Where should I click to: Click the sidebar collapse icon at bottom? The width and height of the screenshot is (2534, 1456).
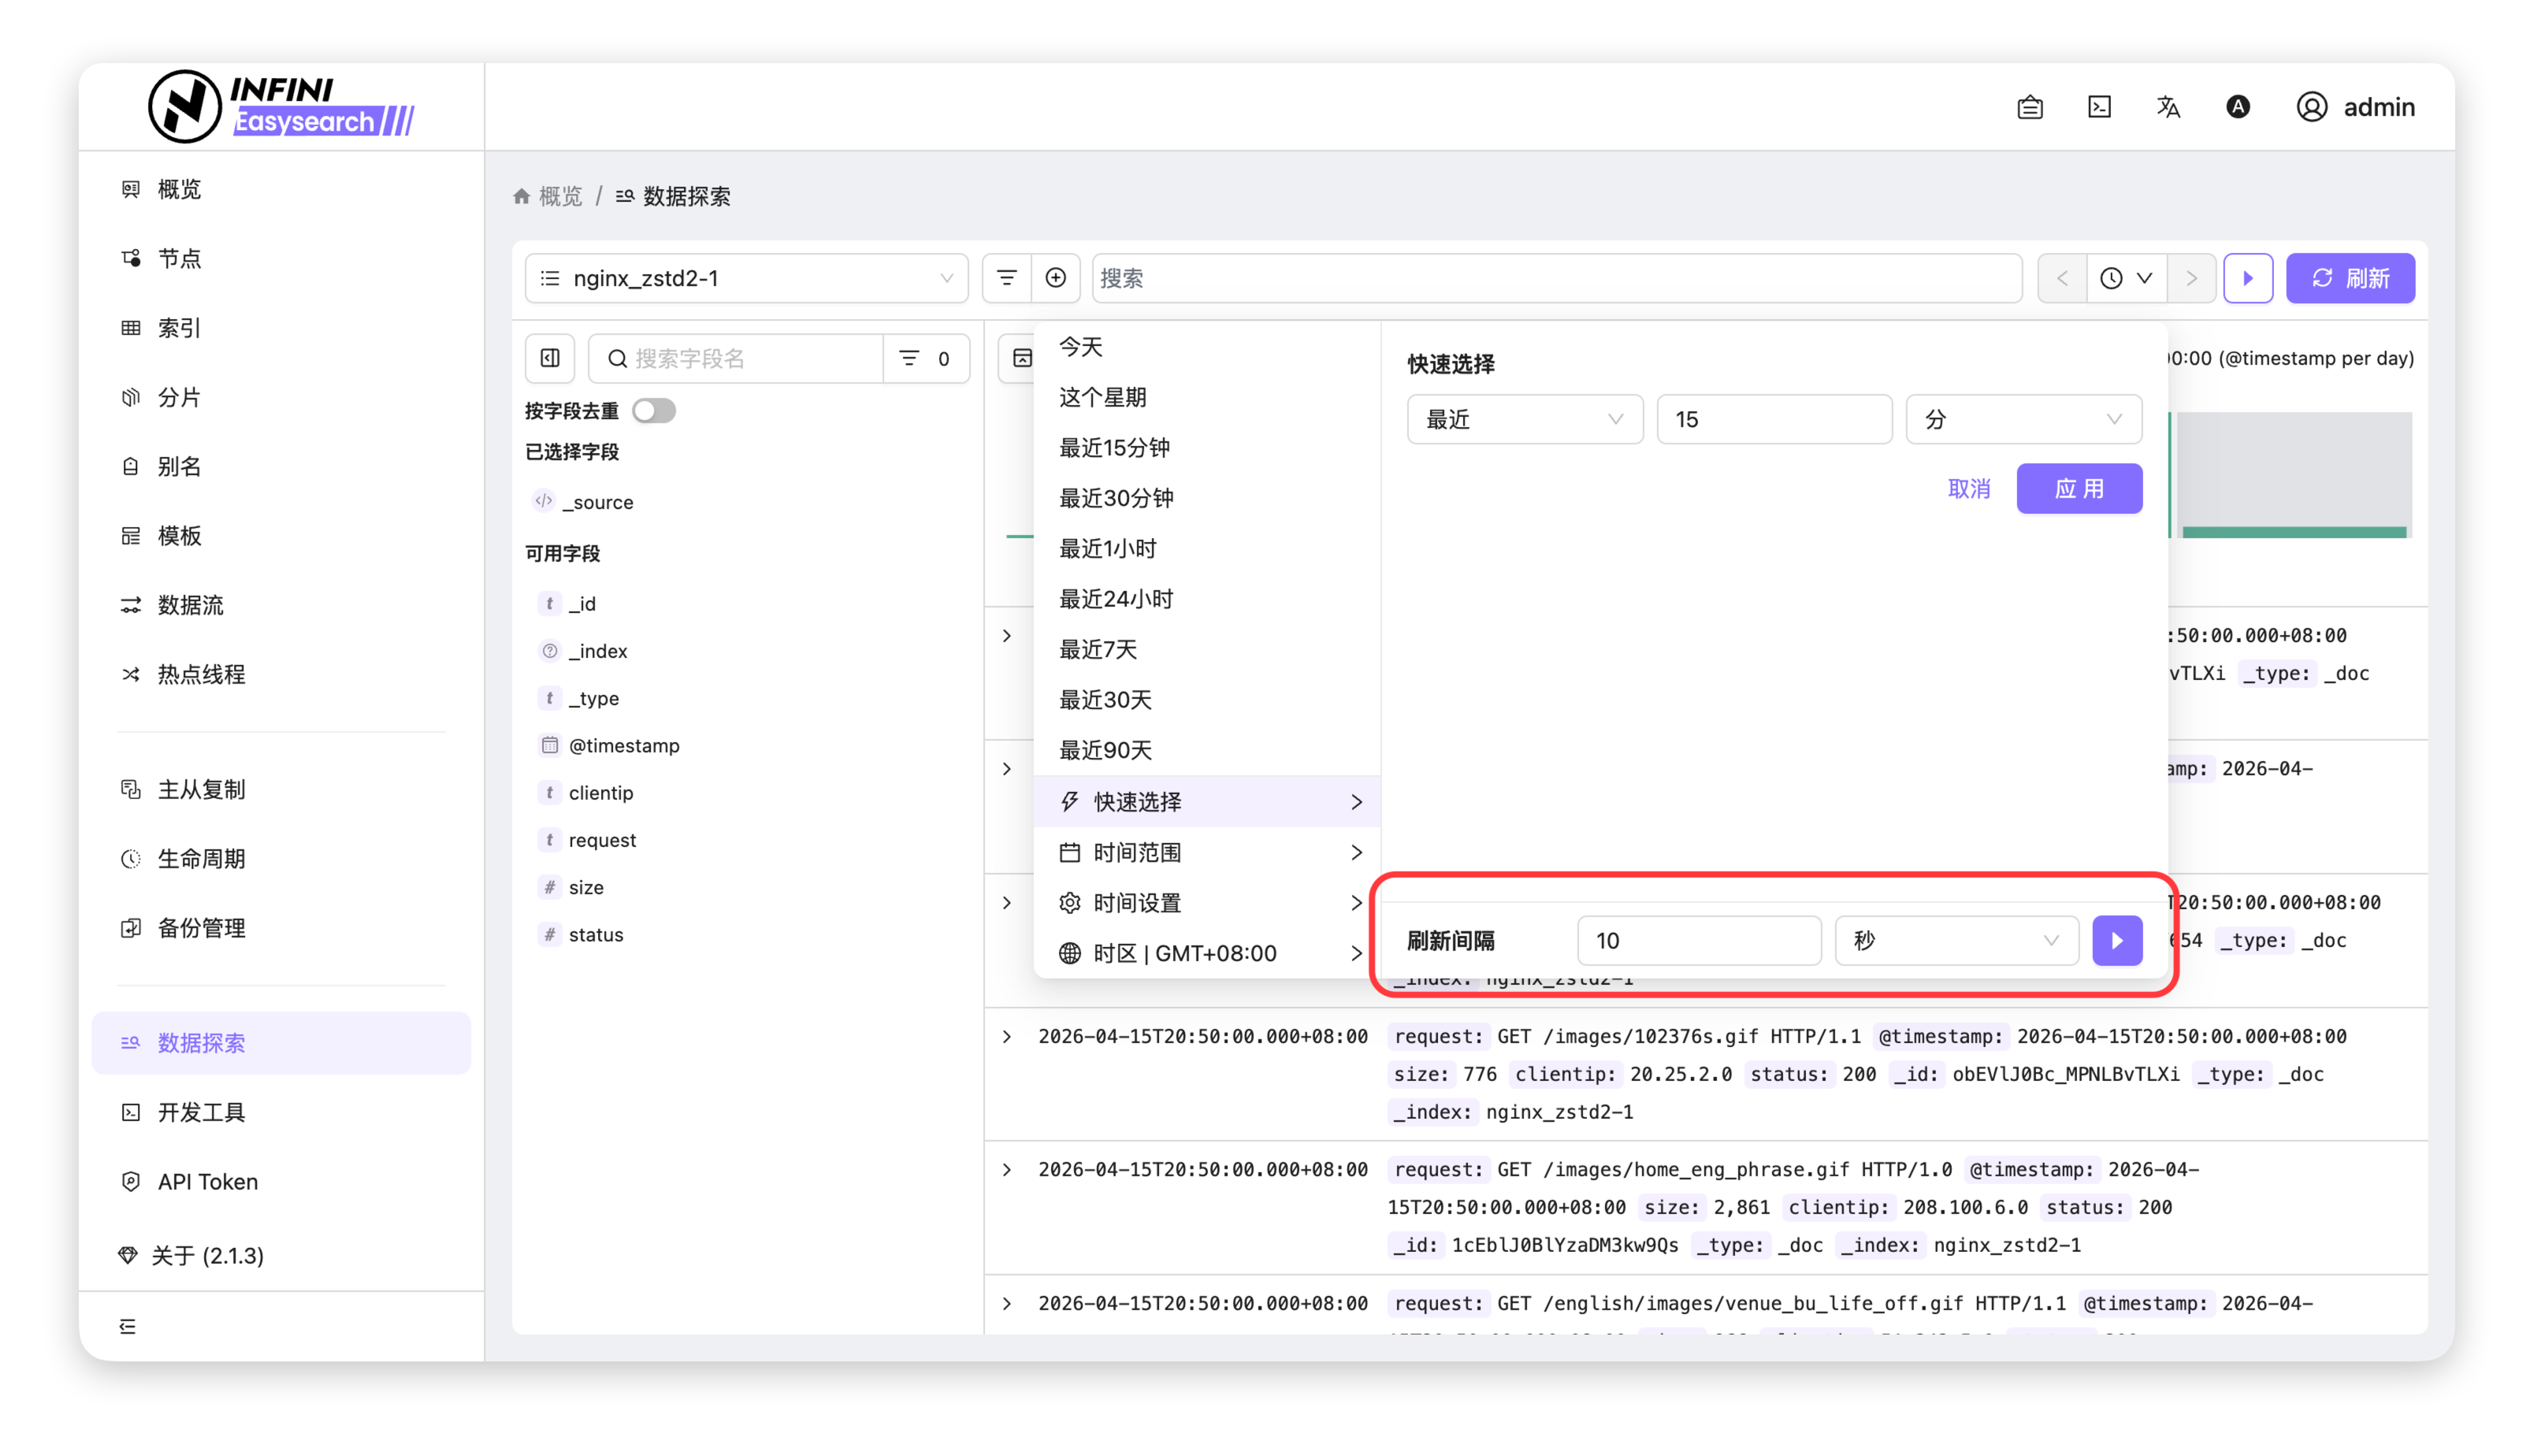(x=128, y=1326)
